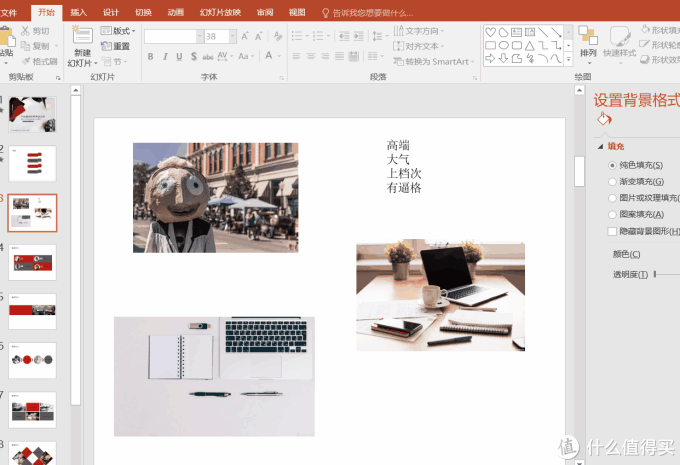Open the align text (对齐文本) dropdown
Screen dimensions: 680x465
pyautogui.click(x=419, y=46)
